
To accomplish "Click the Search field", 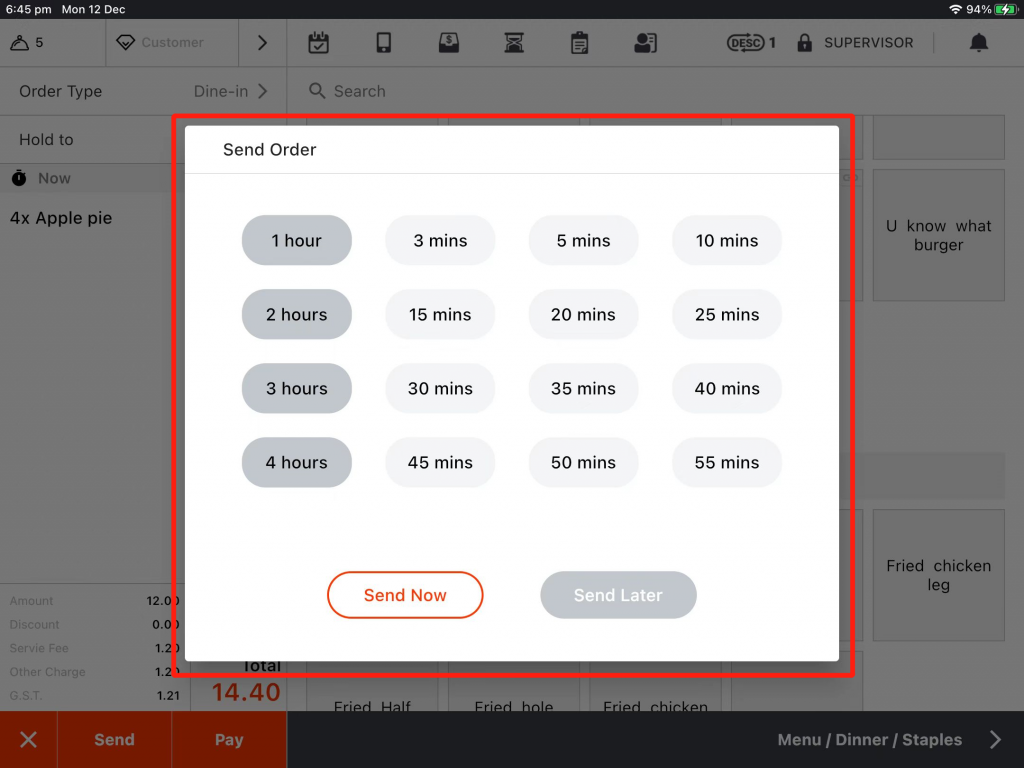I will pyautogui.click(x=360, y=91).
